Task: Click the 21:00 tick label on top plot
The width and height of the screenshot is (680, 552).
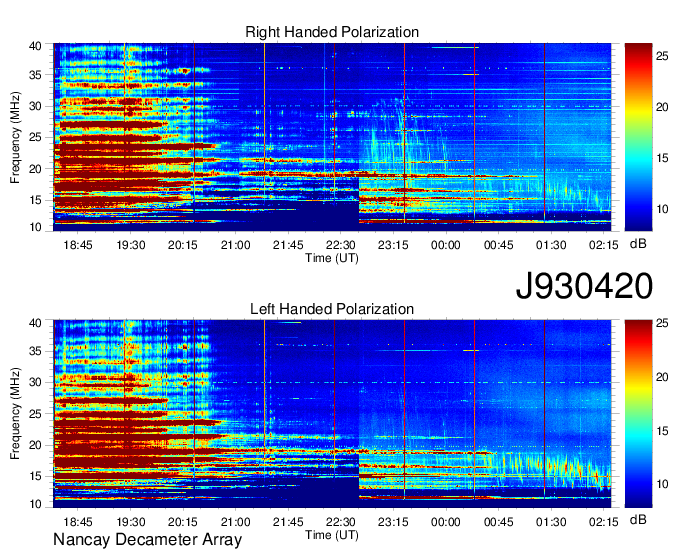Action: (x=235, y=245)
